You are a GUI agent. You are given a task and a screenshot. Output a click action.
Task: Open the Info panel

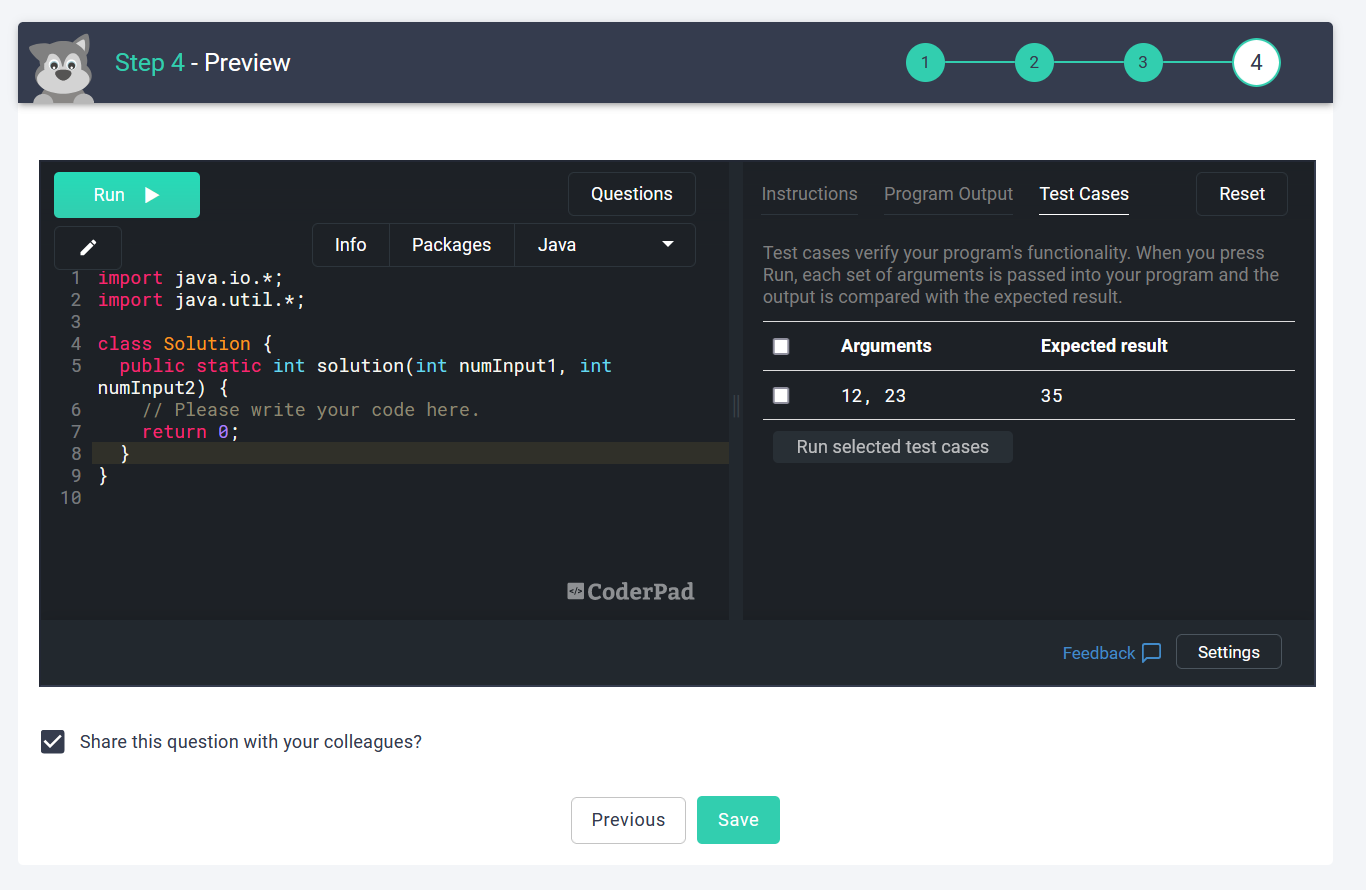pos(351,245)
